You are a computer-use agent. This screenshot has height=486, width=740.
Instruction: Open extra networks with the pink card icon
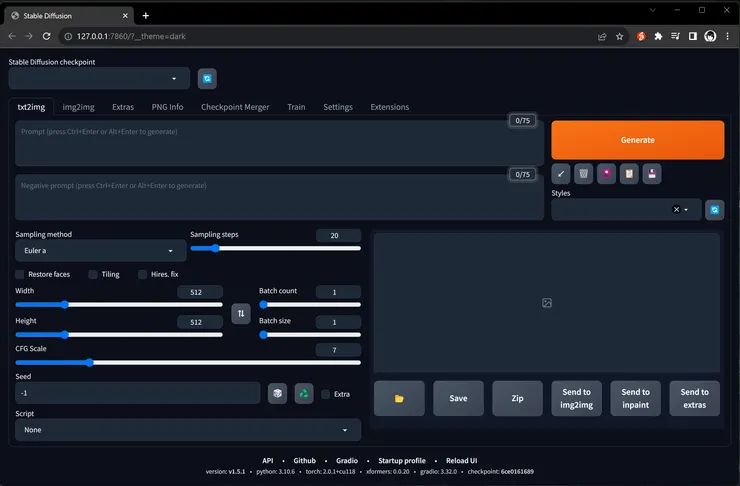tap(606, 174)
